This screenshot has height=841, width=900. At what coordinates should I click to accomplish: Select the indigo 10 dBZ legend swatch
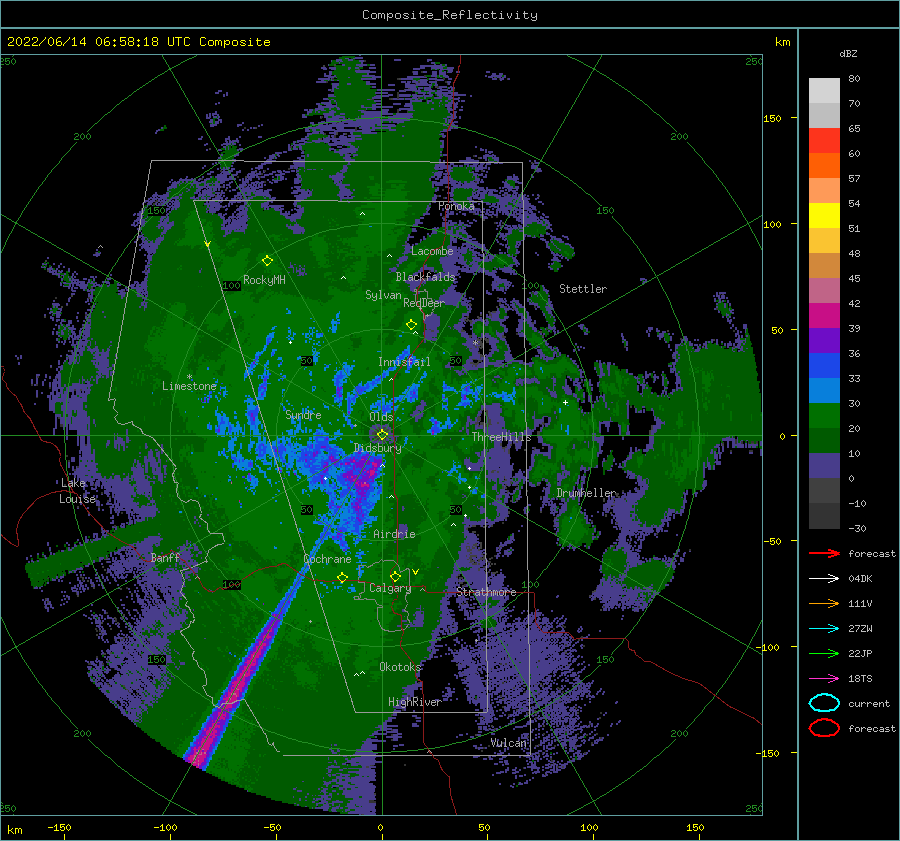824,466
